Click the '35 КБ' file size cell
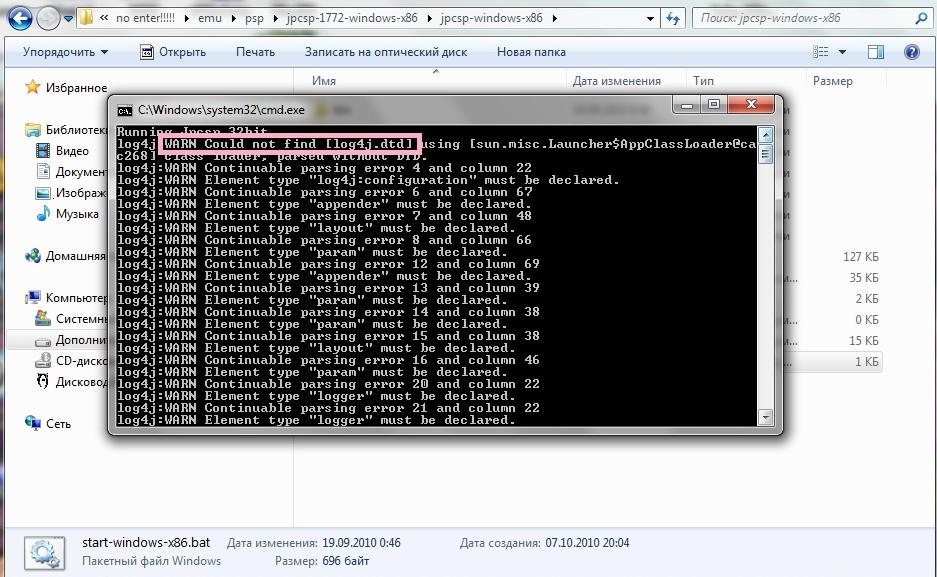Viewport: 937px width, 577px height. (x=863, y=278)
